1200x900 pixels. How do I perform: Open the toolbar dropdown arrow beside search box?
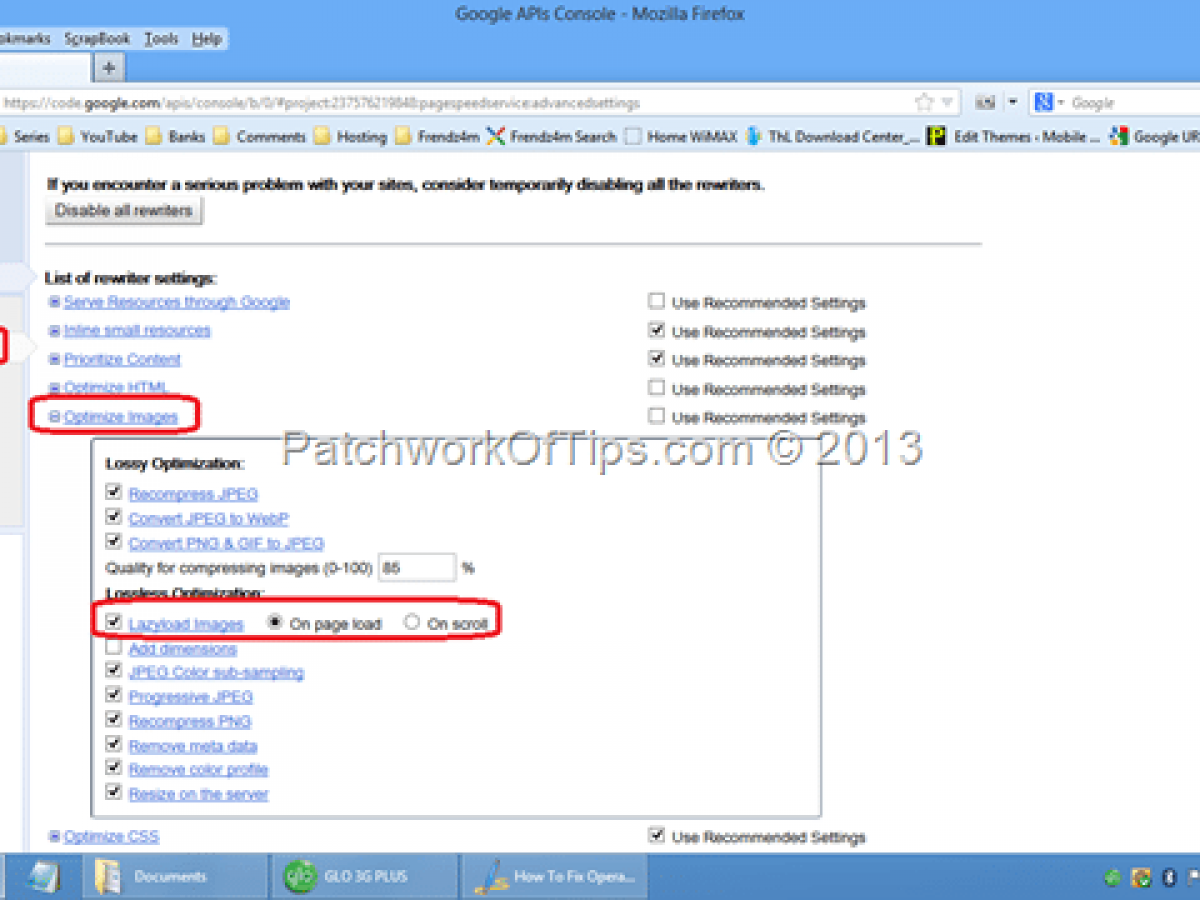1012,102
